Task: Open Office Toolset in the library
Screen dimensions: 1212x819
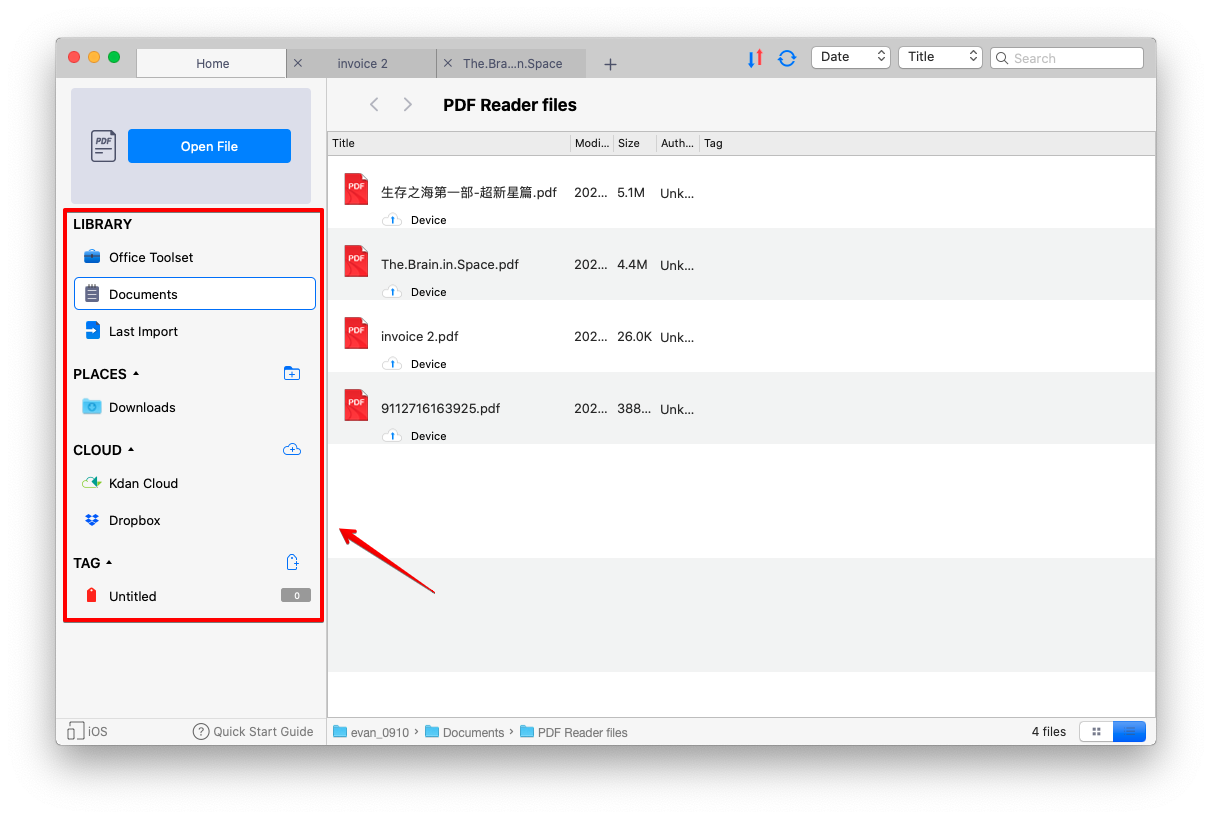Action: pos(195,257)
